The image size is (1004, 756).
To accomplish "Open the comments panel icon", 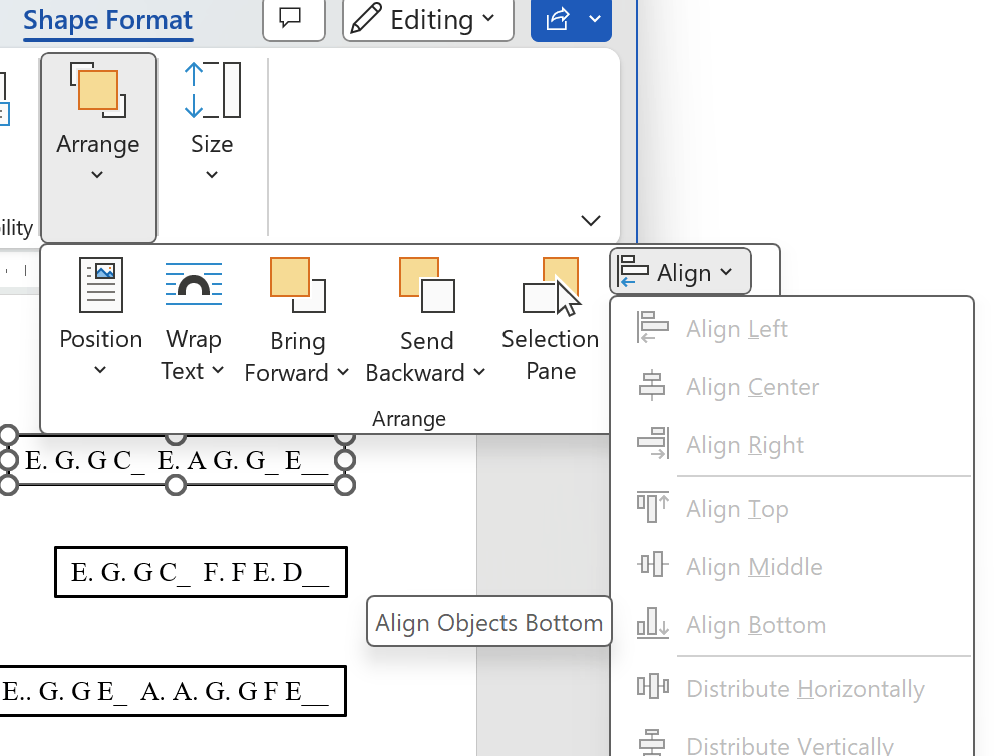I will 293,18.
